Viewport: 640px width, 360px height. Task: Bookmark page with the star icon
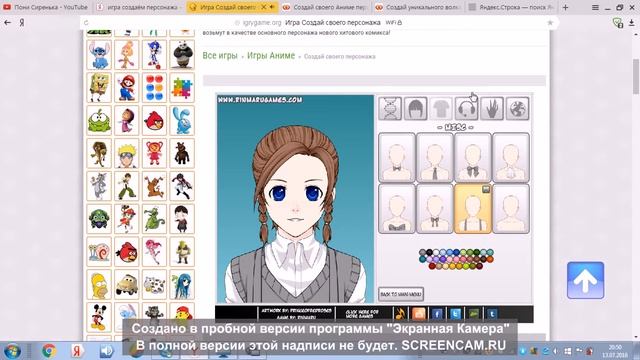(550, 23)
